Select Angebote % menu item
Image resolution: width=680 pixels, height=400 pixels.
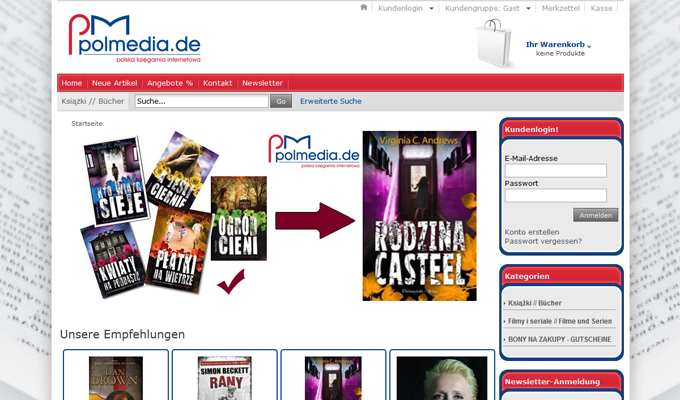[170, 83]
